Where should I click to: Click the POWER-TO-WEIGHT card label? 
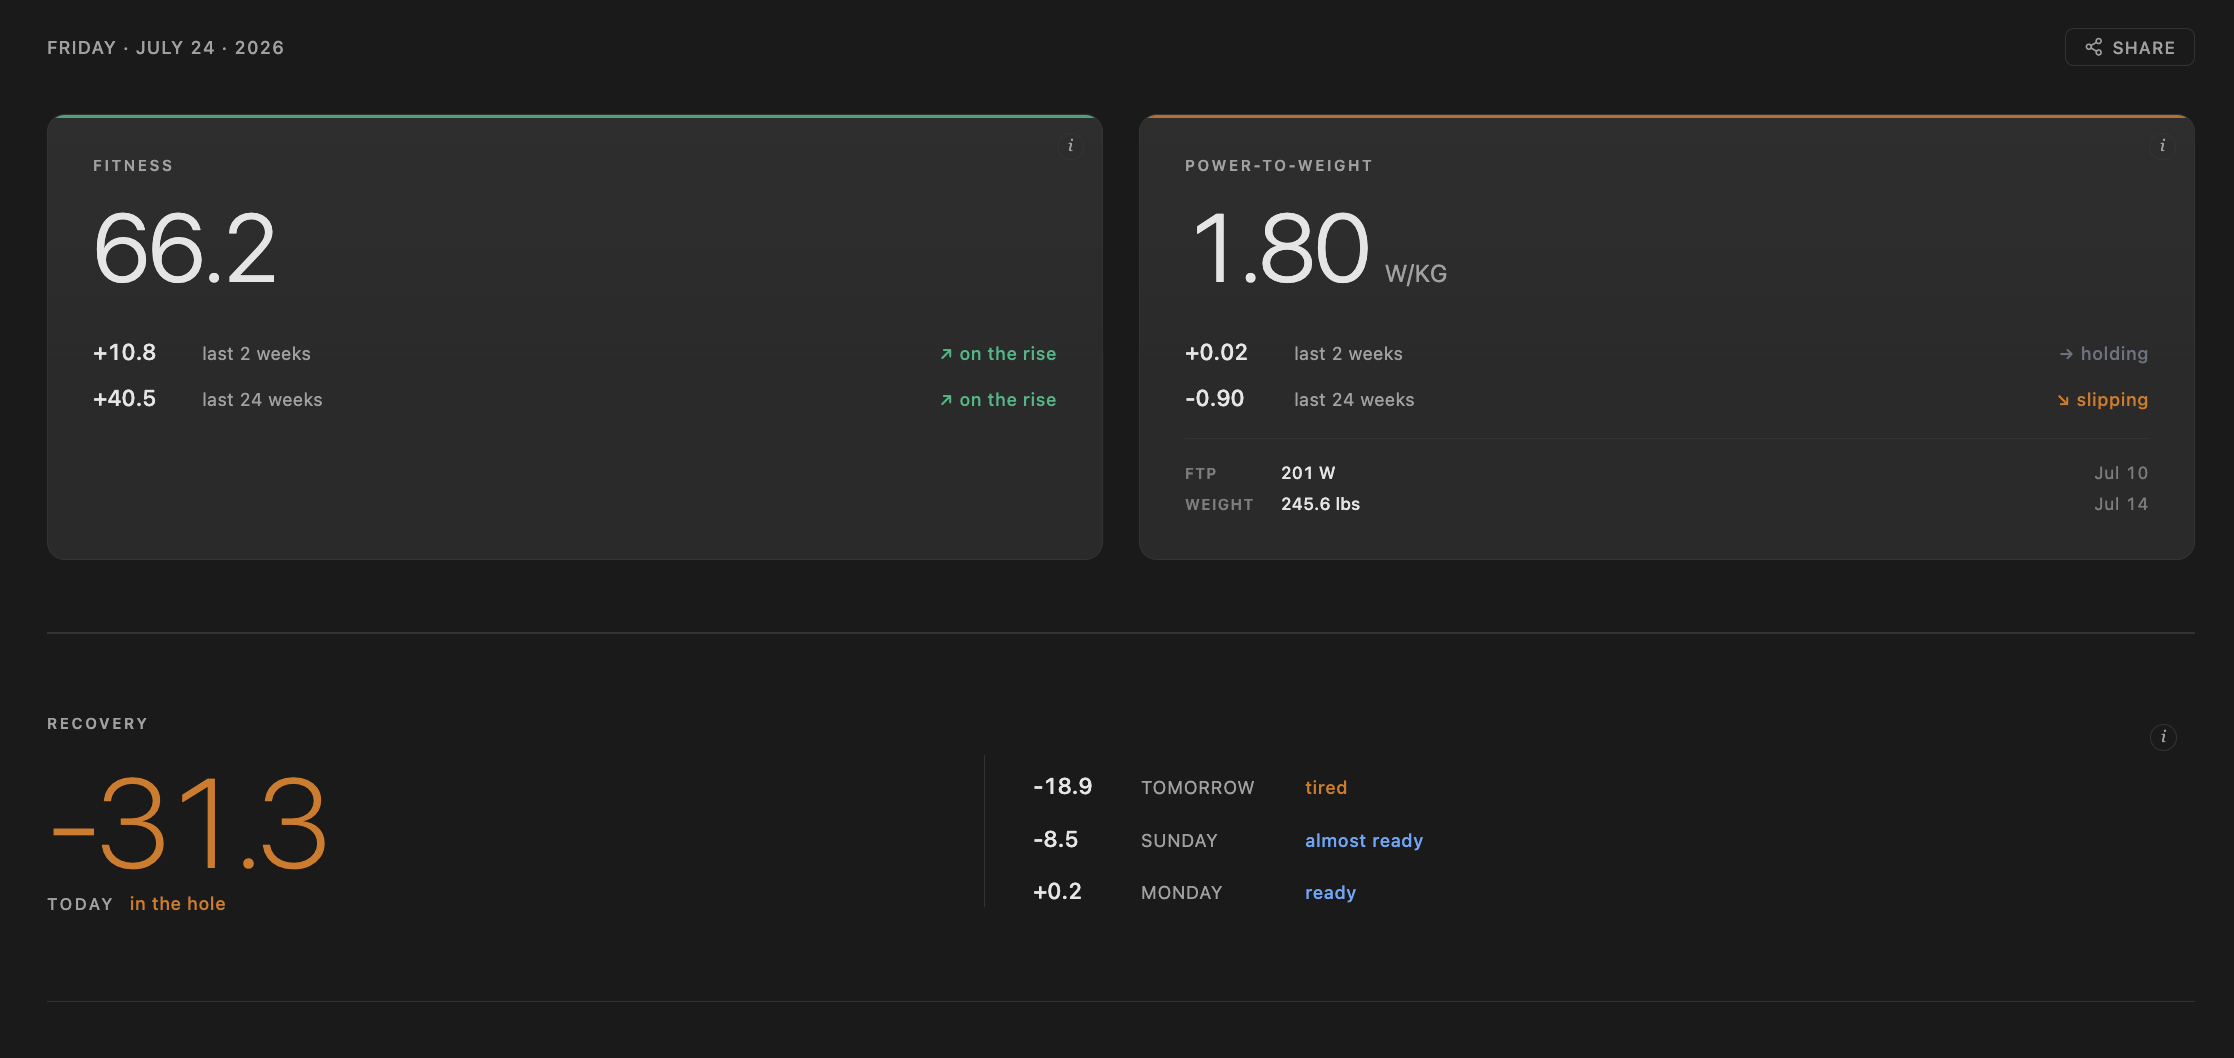[1279, 166]
